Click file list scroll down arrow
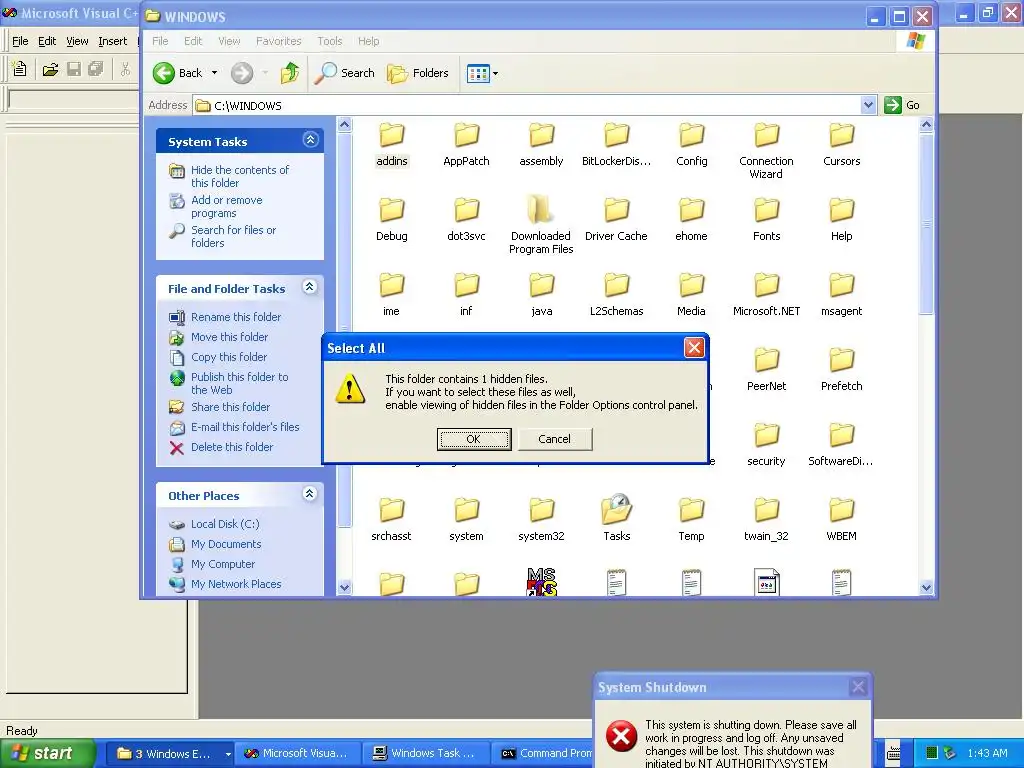 click(x=926, y=587)
